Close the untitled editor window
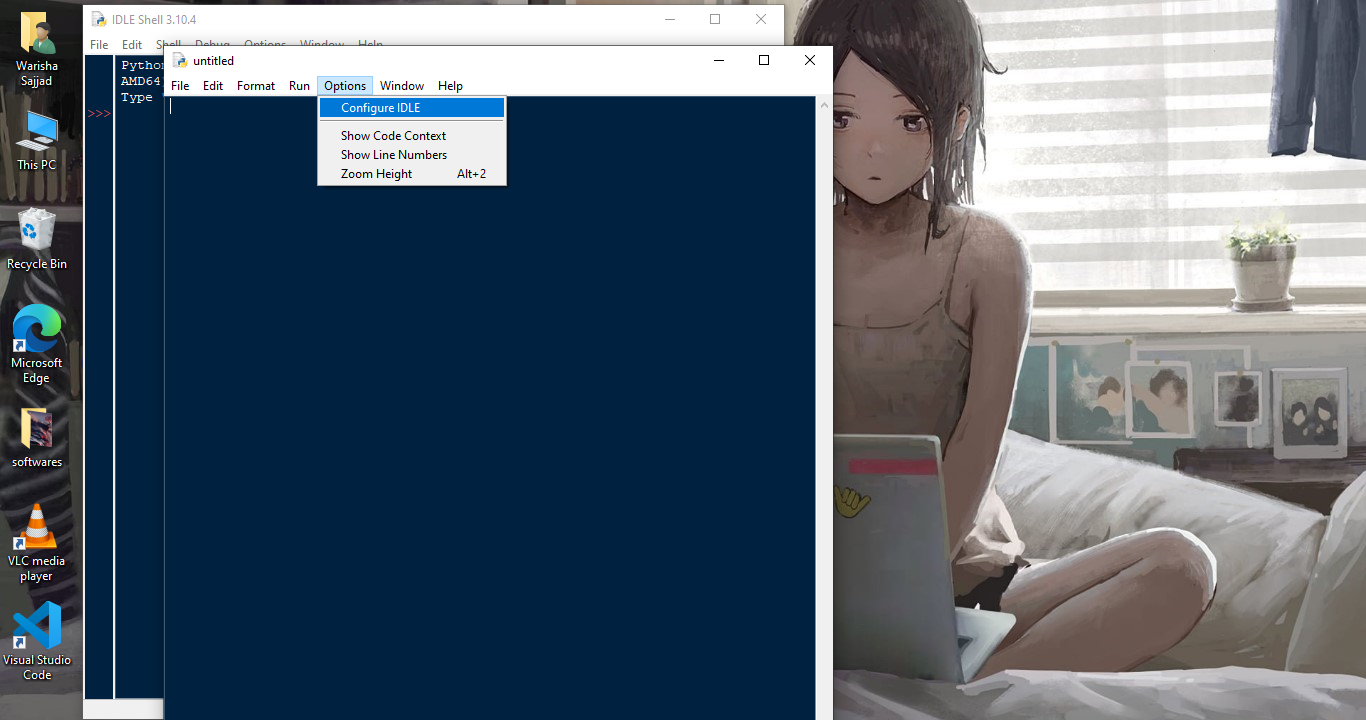The width and height of the screenshot is (1366, 720). [x=810, y=60]
